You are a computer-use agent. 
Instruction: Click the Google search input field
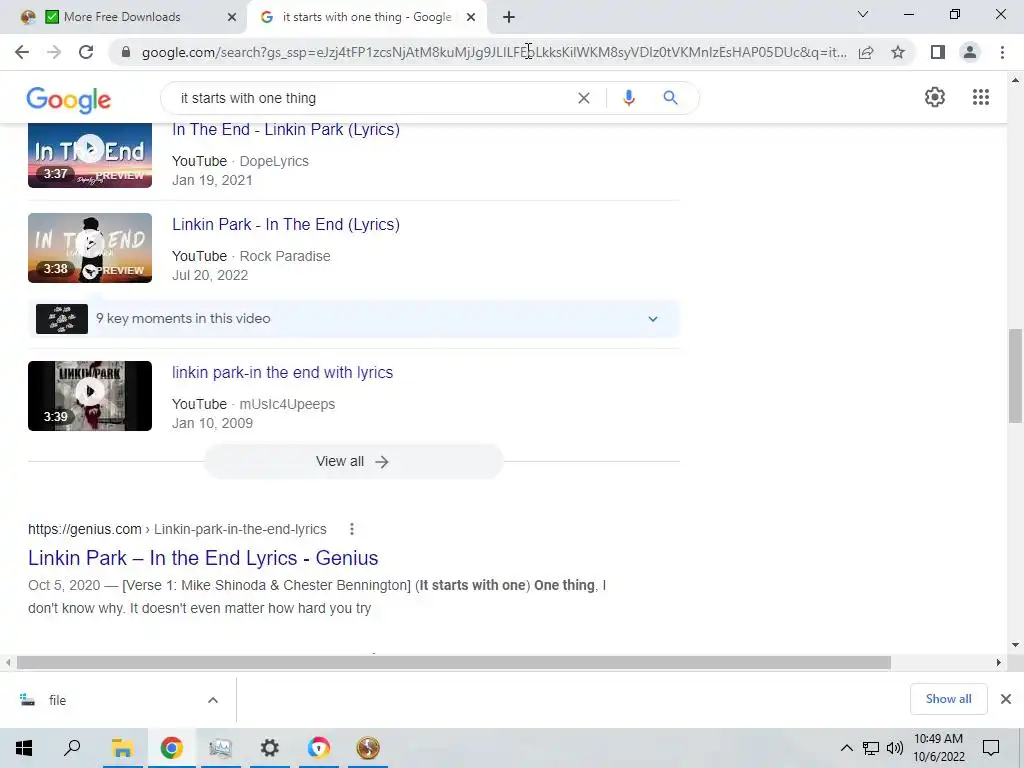click(x=372, y=98)
